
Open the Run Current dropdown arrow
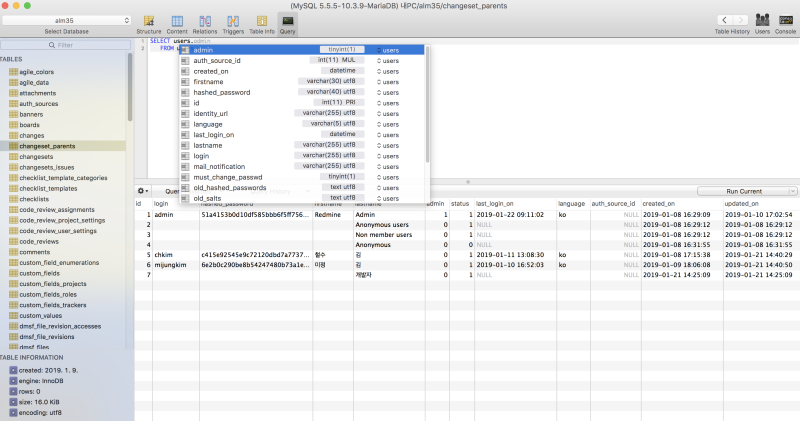pyautogui.click(x=793, y=191)
